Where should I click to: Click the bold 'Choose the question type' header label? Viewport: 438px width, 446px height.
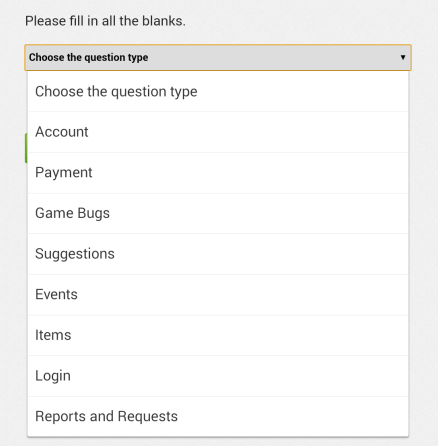88,57
